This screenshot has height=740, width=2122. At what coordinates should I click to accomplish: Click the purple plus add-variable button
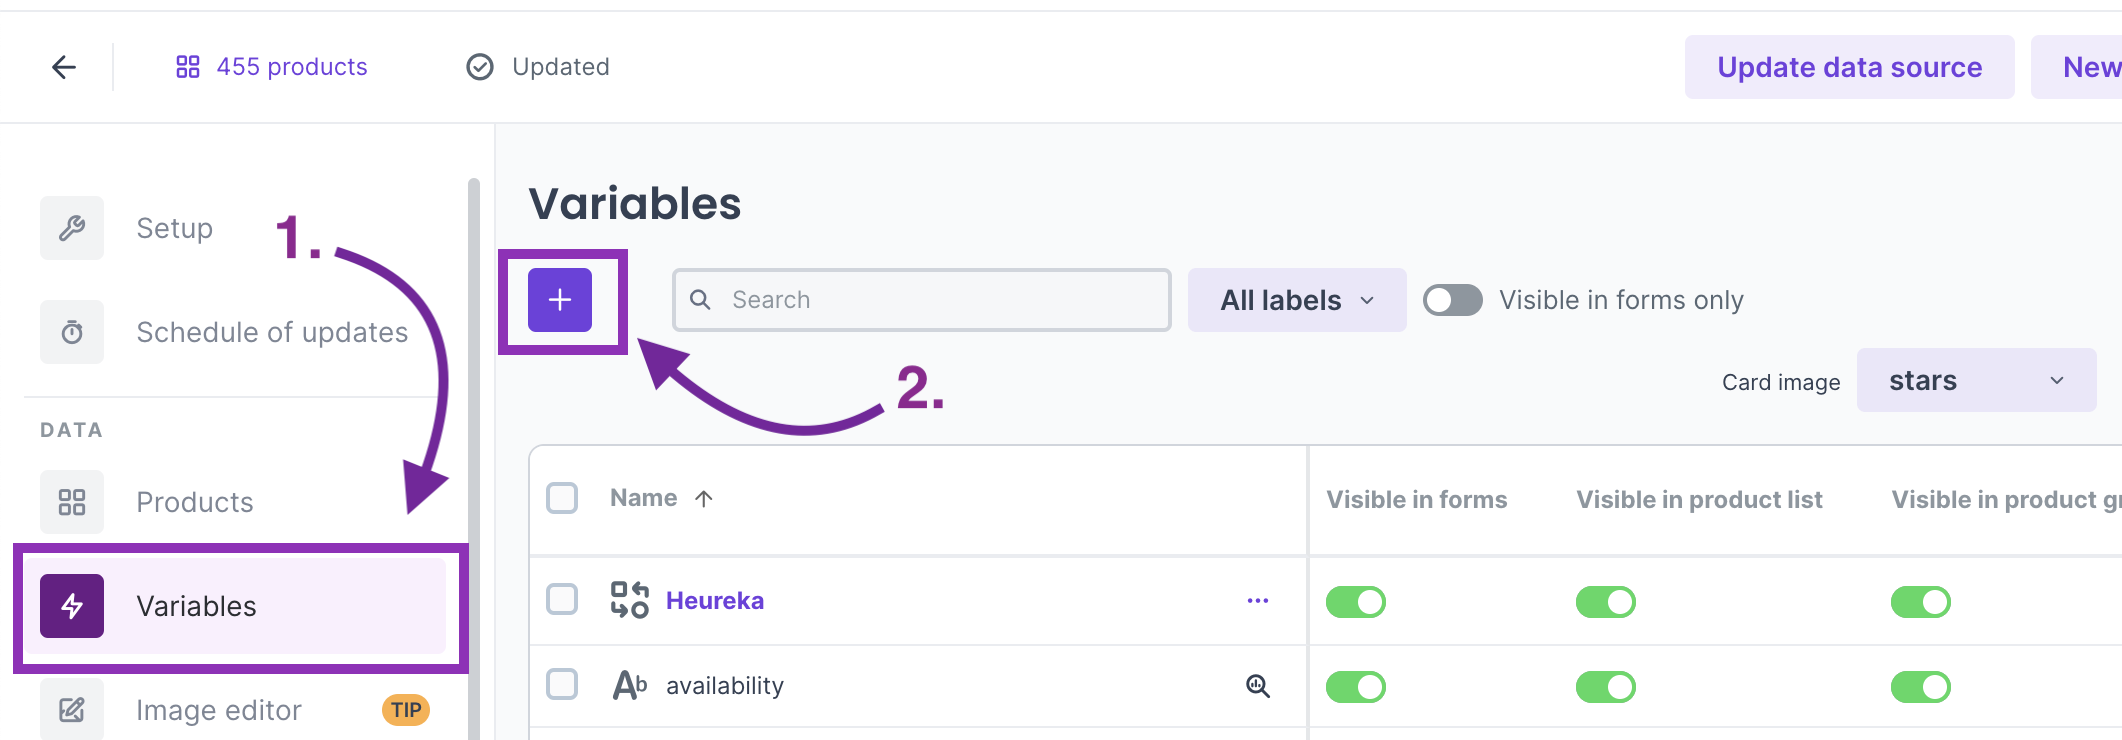(560, 300)
